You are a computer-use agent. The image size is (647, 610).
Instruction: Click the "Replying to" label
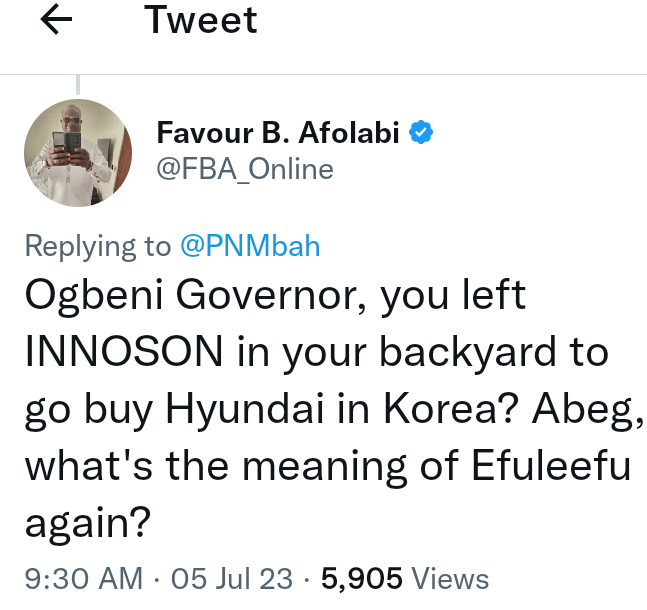(98, 246)
